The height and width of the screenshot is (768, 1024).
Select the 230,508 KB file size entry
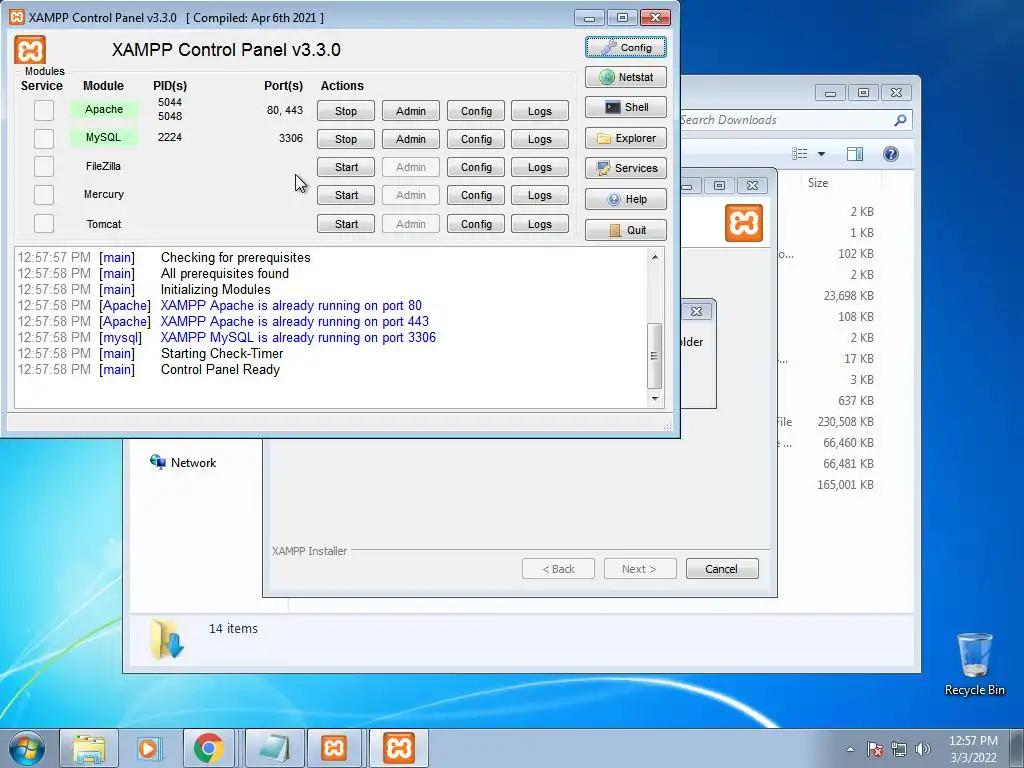845,422
